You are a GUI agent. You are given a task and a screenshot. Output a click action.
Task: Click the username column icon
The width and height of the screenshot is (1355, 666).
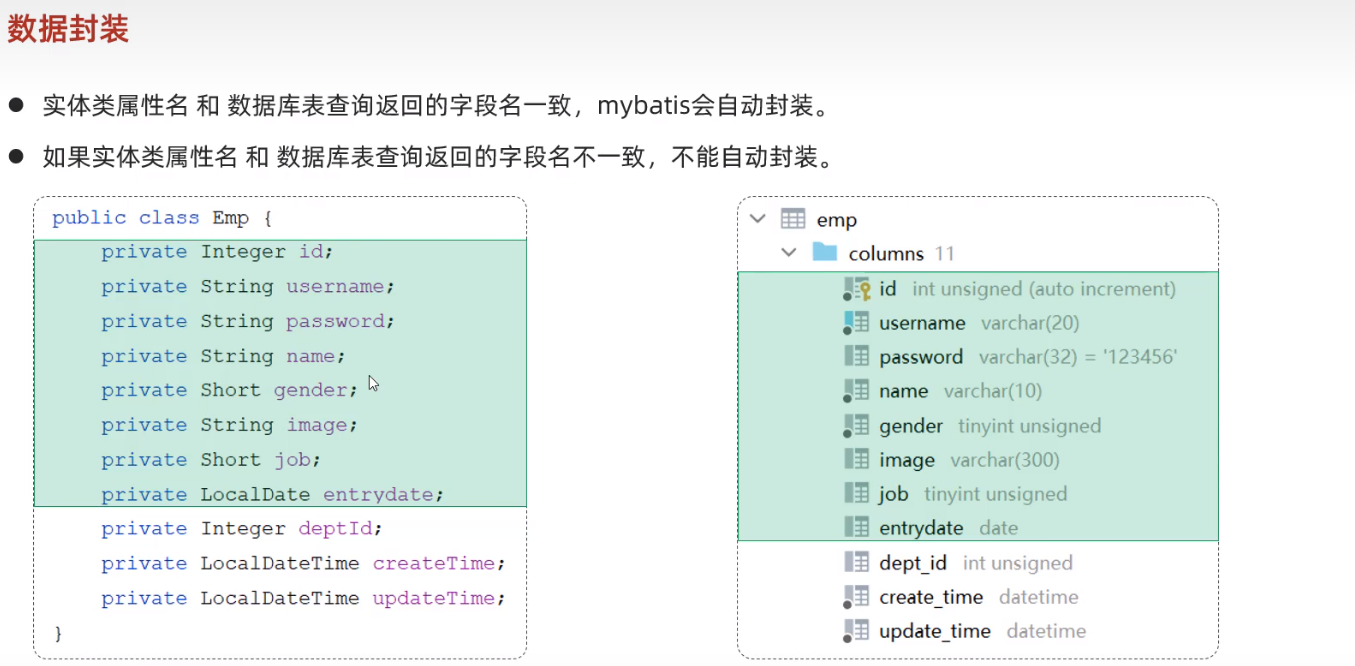pos(857,323)
